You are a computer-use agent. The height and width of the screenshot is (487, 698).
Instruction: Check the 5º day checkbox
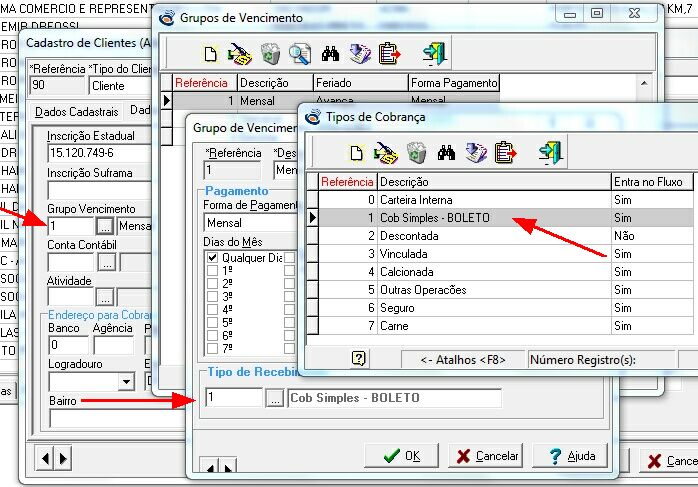tap(212, 322)
